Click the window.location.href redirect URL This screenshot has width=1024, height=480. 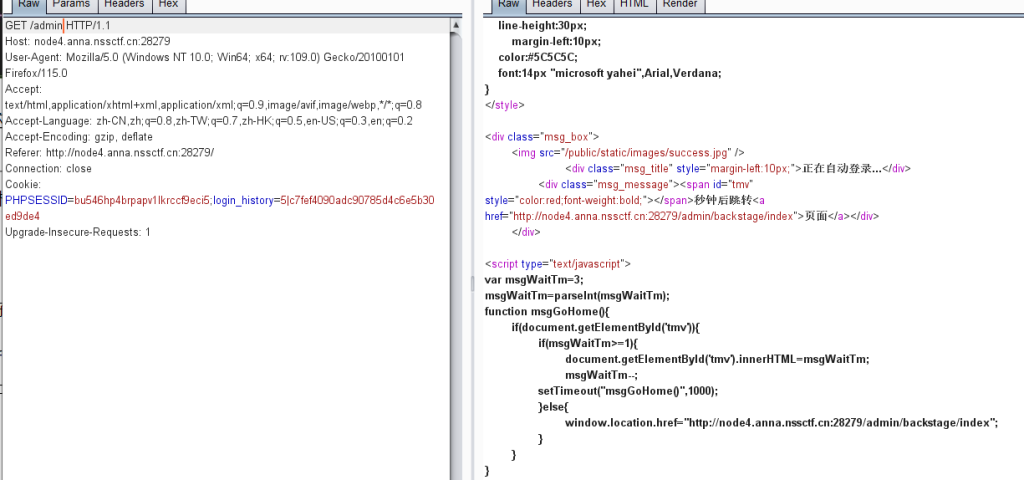click(840, 423)
